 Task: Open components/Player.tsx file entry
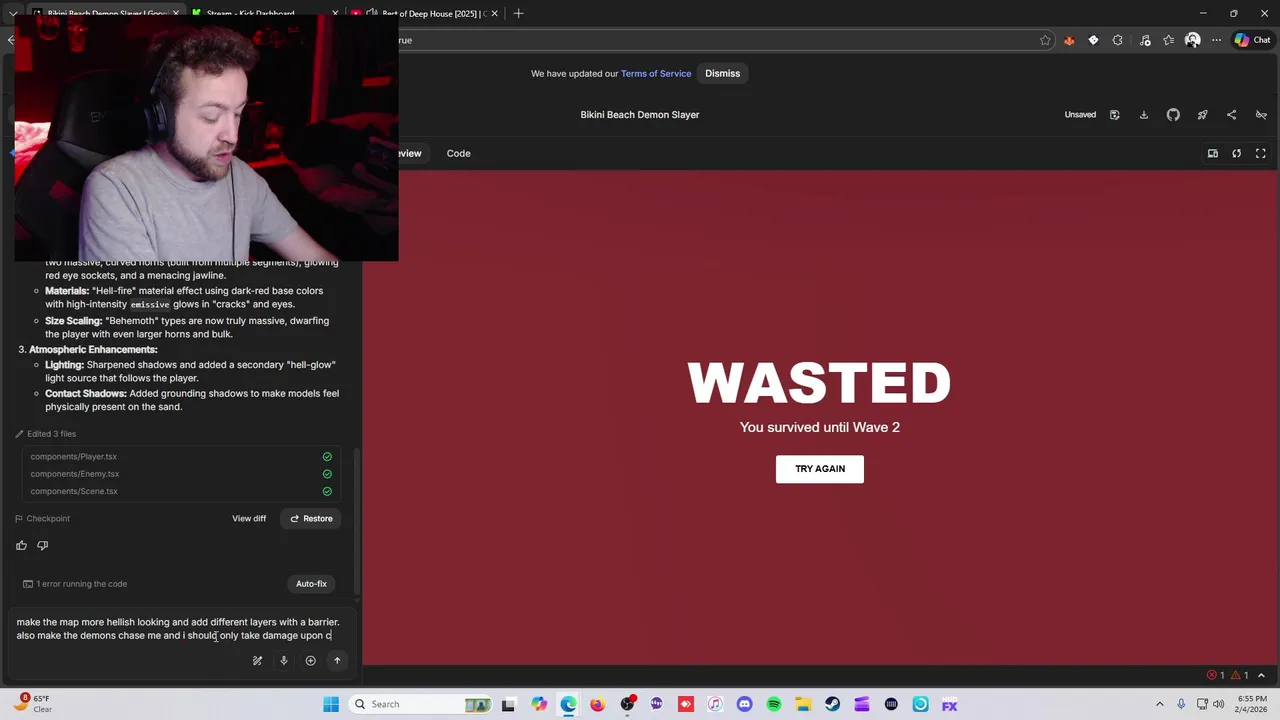(181, 457)
